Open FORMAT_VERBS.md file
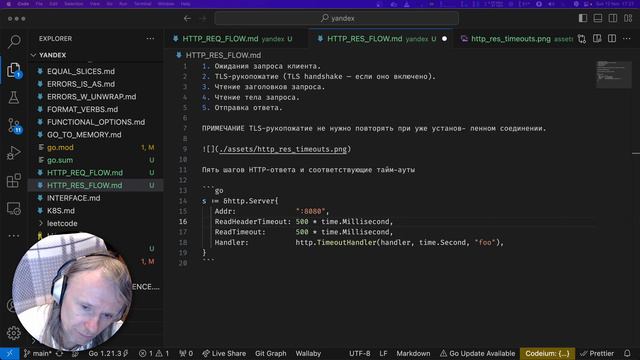This screenshot has height=360, width=640. 82,109
